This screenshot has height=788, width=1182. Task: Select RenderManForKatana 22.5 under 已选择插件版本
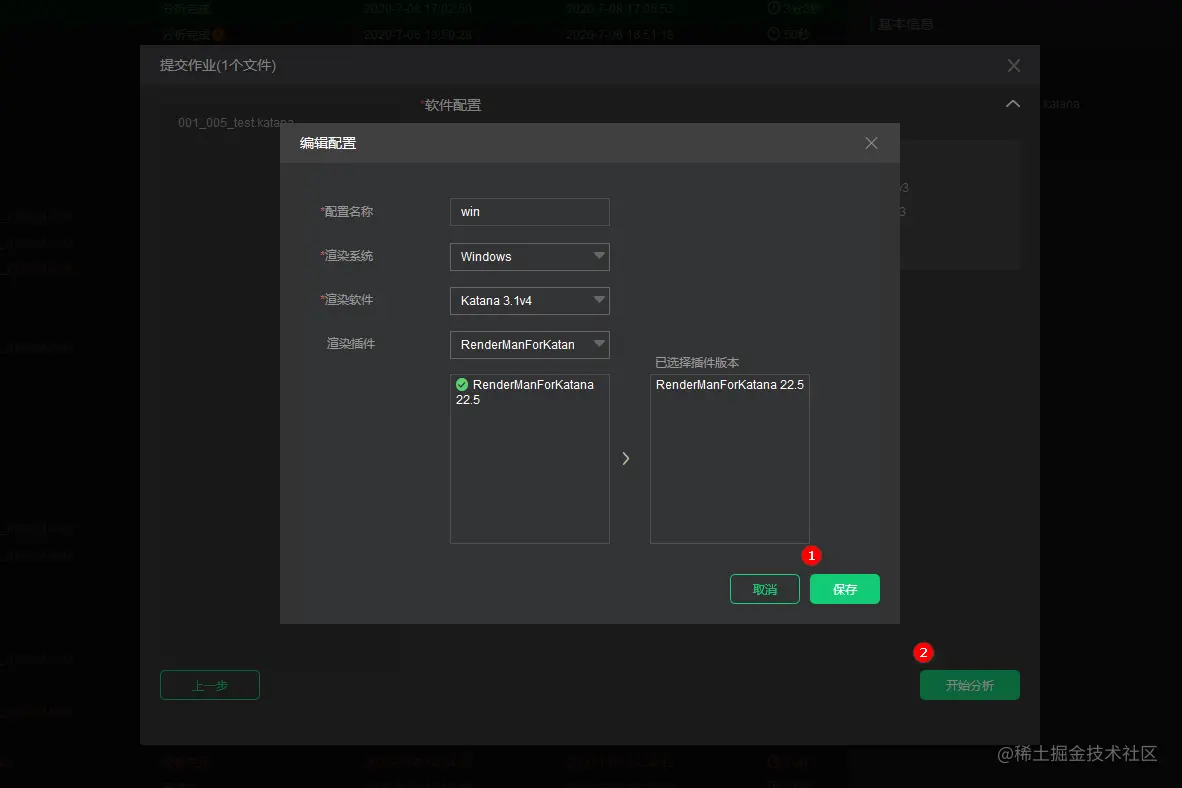click(x=730, y=383)
